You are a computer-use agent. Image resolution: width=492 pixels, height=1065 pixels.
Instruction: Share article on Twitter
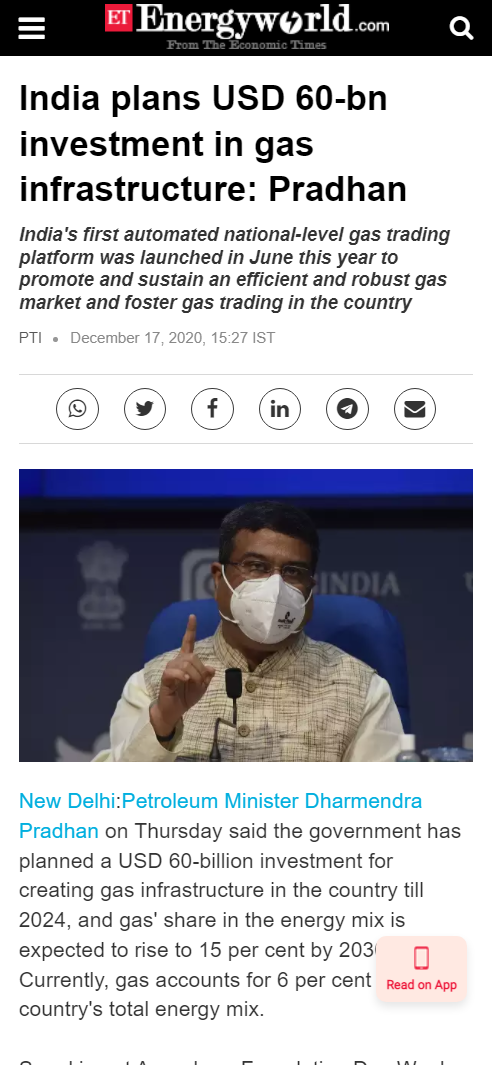pyautogui.click(x=145, y=409)
